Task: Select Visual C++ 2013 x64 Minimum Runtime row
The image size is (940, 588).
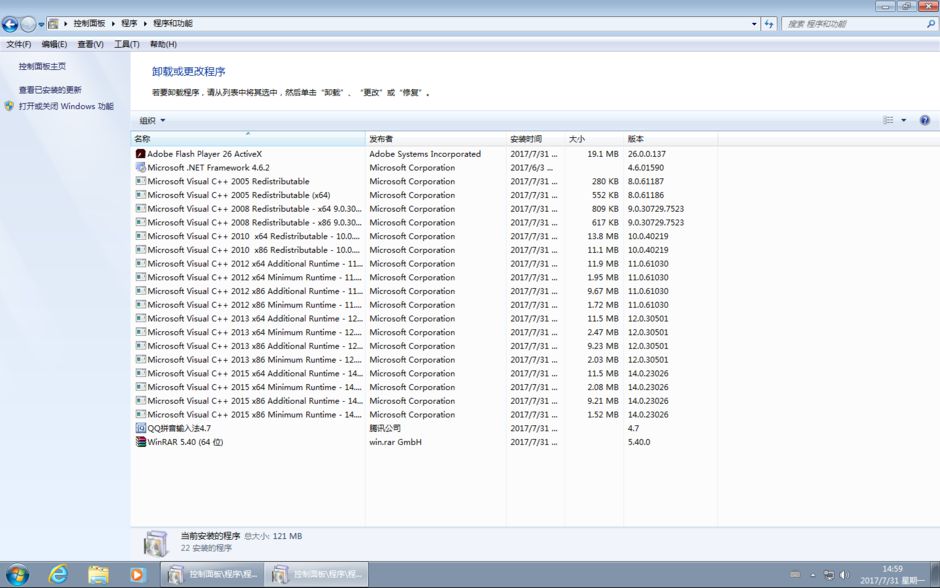Action: click(424, 332)
